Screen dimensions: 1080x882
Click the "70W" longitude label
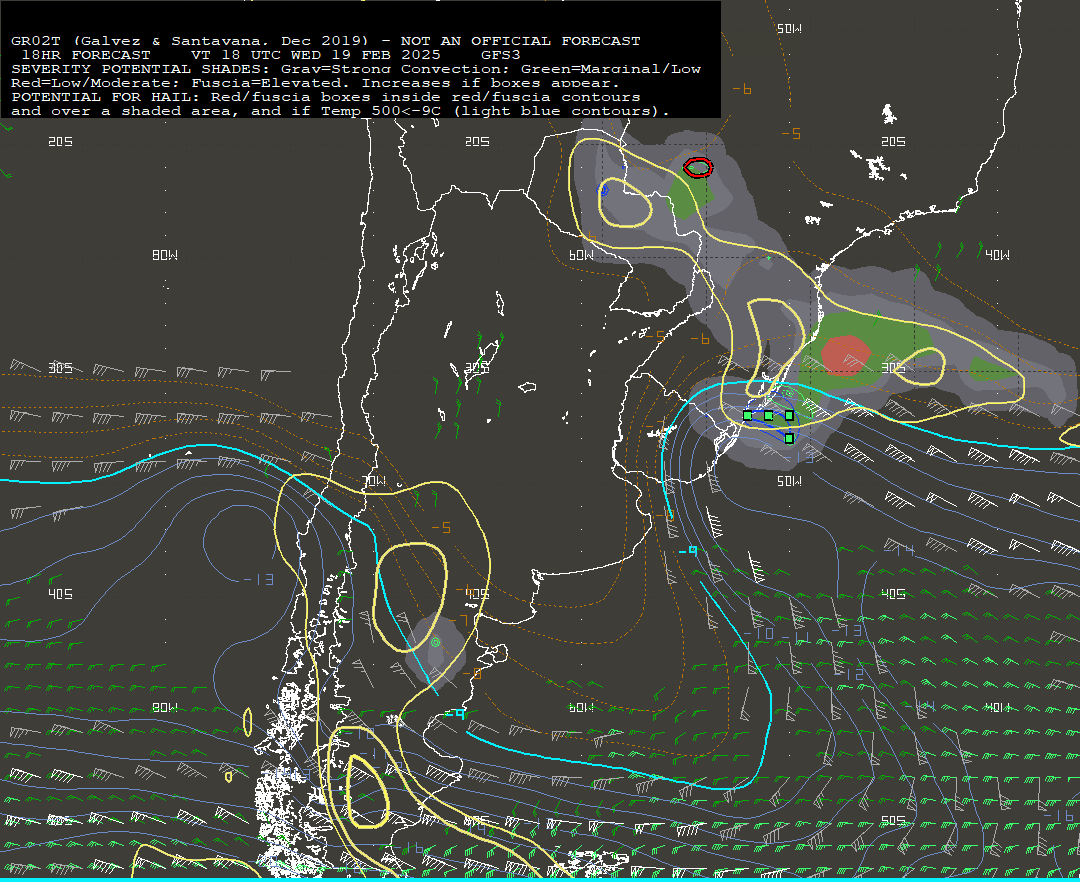coord(374,481)
